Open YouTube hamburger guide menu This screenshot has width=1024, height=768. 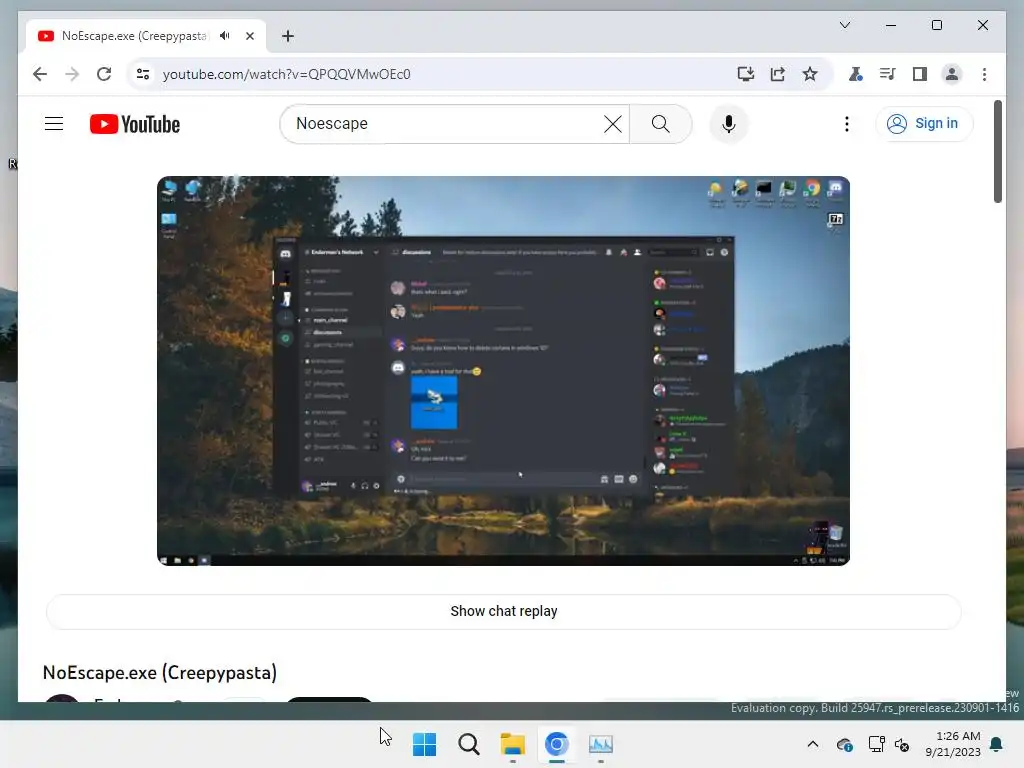(x=54, y=123)
